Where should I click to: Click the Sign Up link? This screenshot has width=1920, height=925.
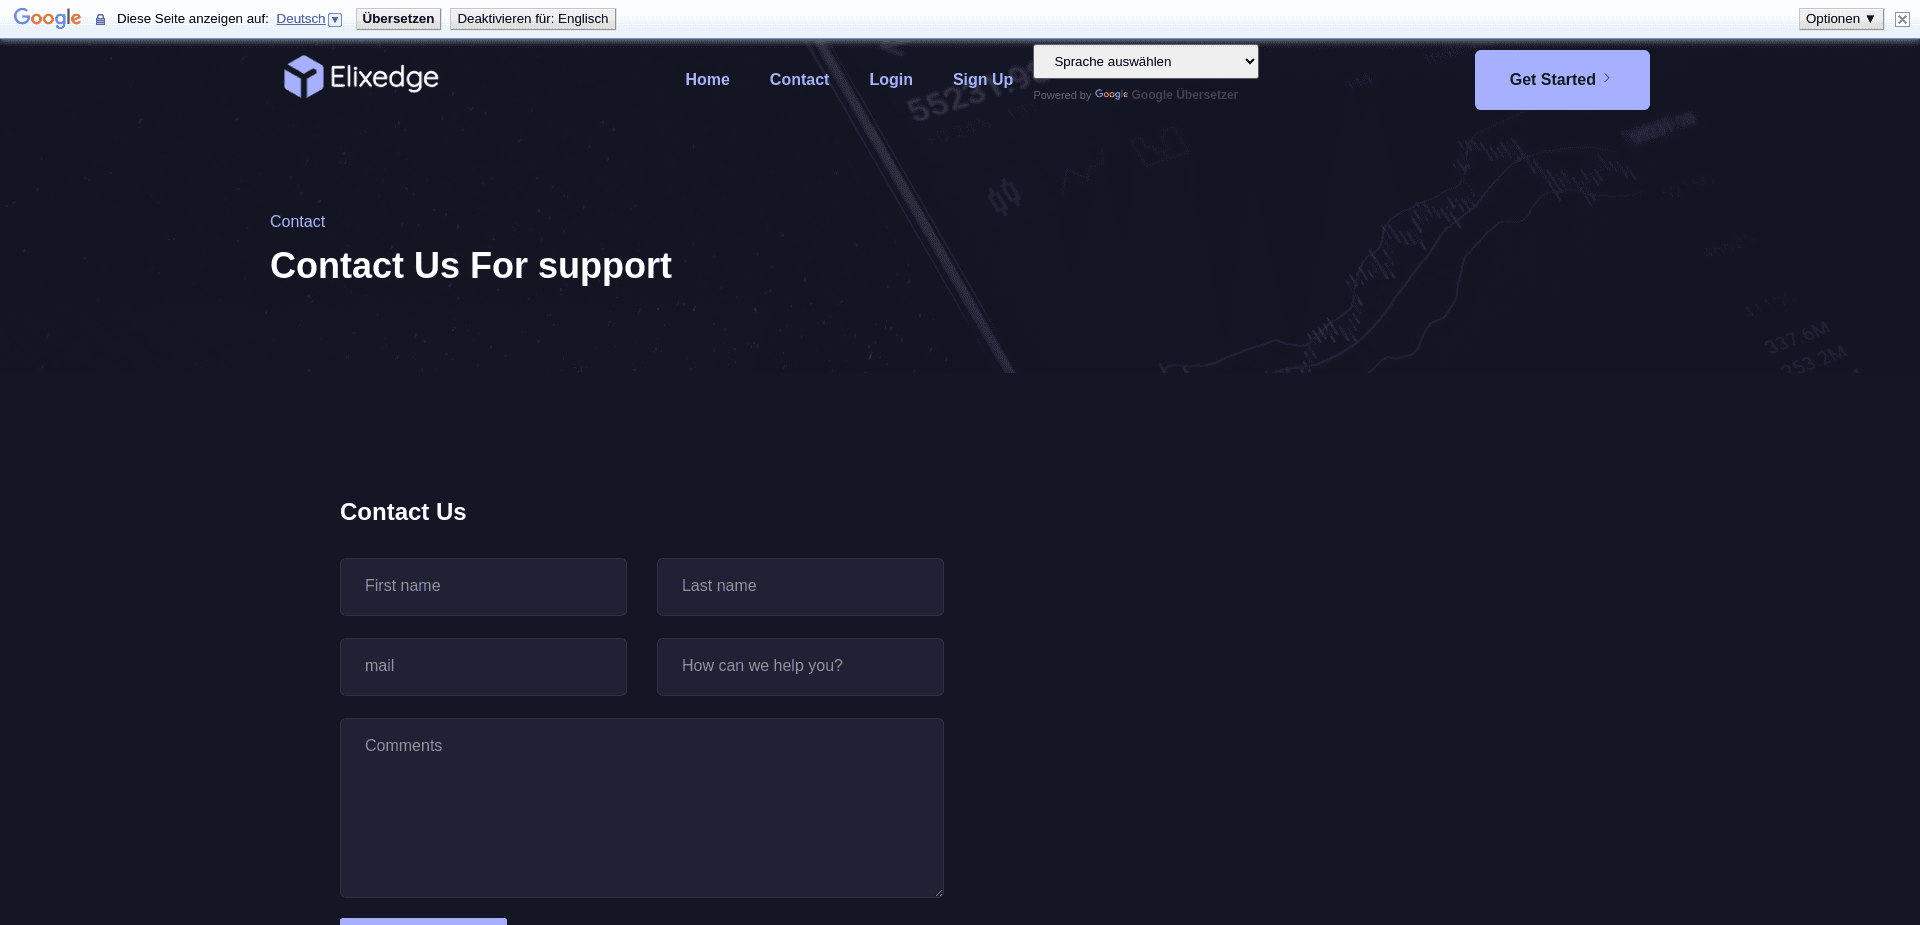tap(982, 79)
